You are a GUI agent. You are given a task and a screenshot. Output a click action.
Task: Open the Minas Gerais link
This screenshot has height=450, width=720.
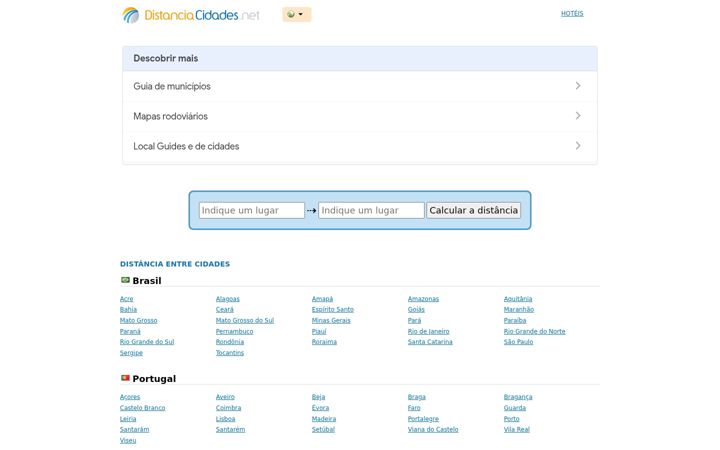point(331,321)
